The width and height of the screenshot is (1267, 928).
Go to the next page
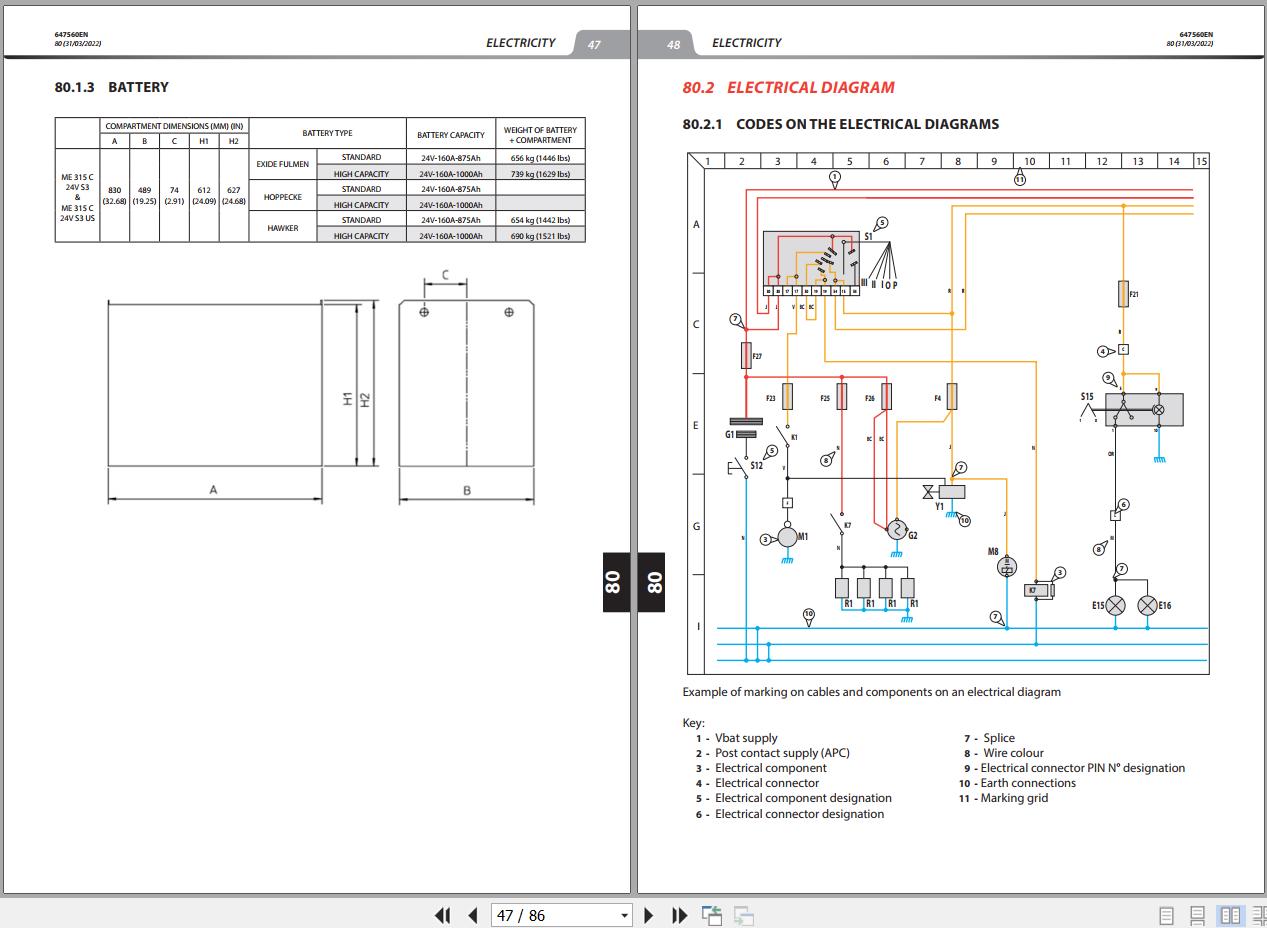click(649, 915)
